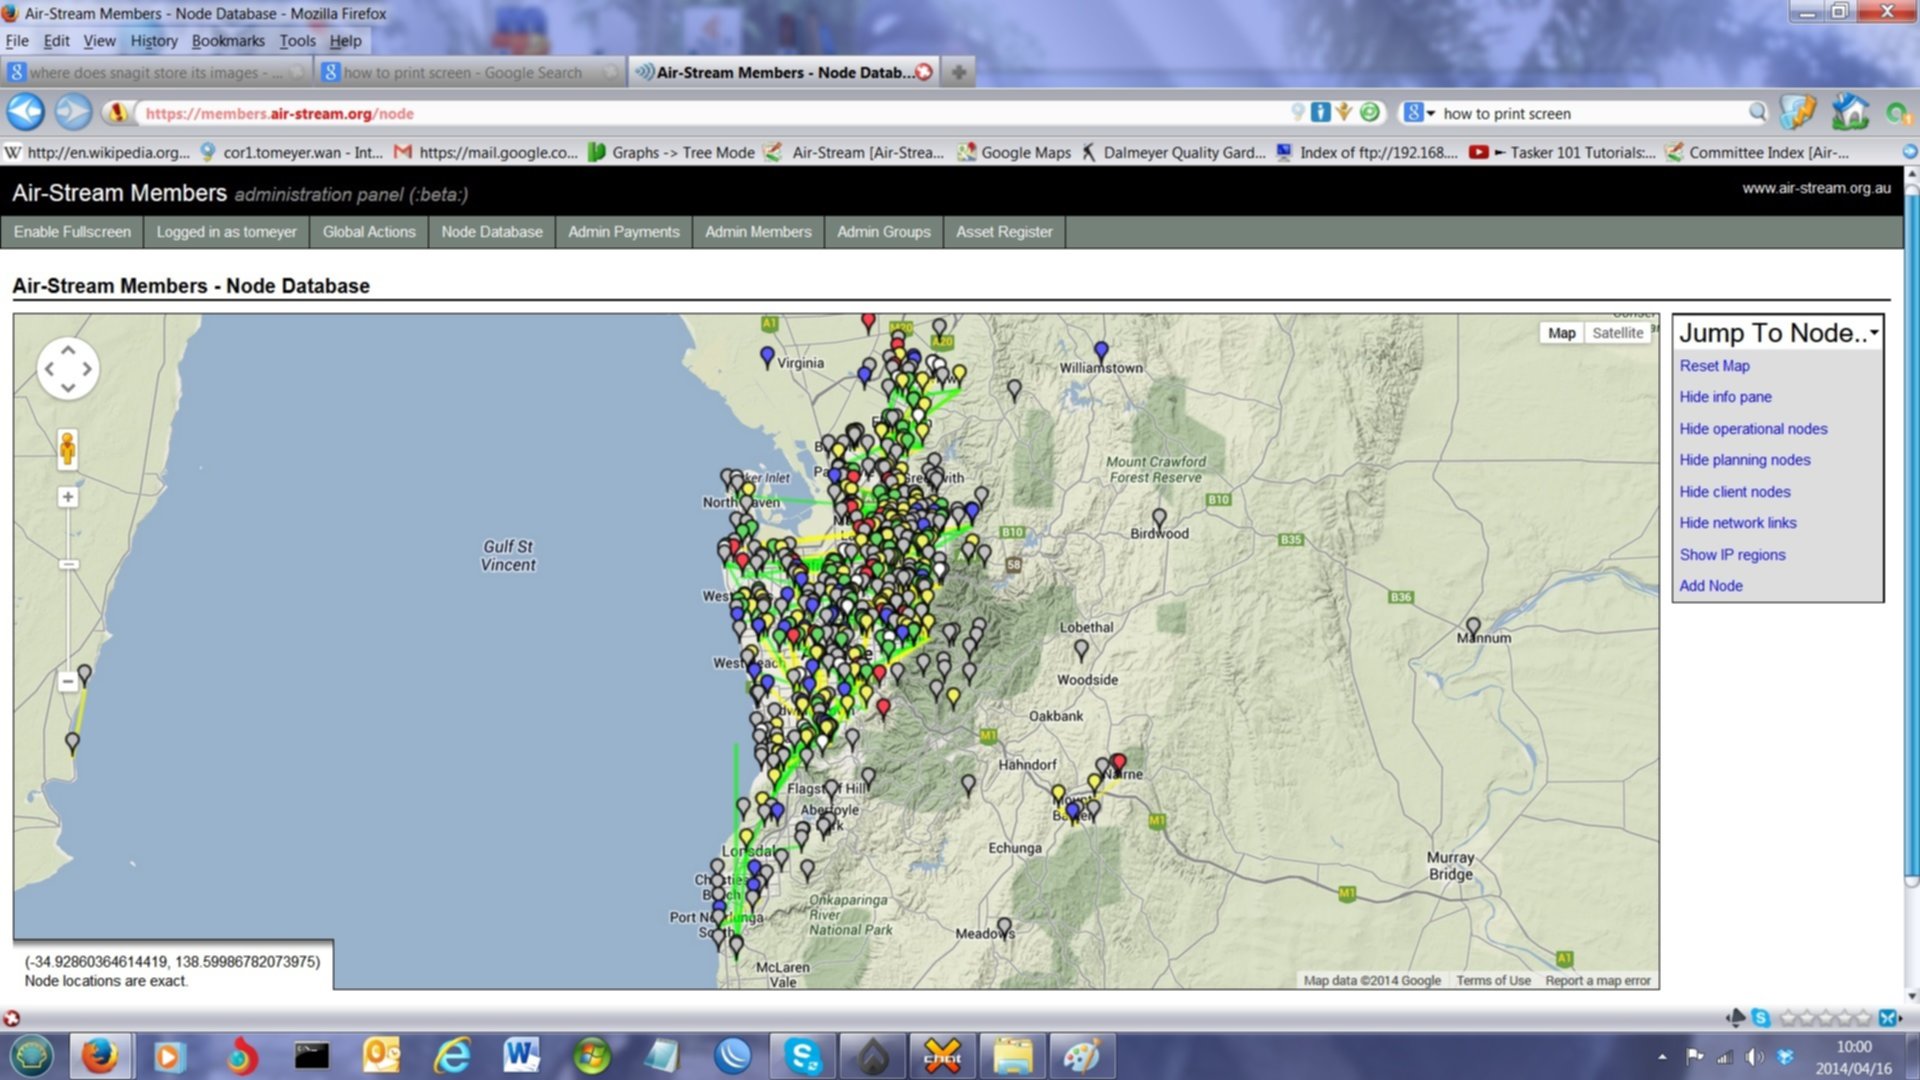Click the browser Back arrow button
This screenshot has width=1920, height=1080.
26,112
